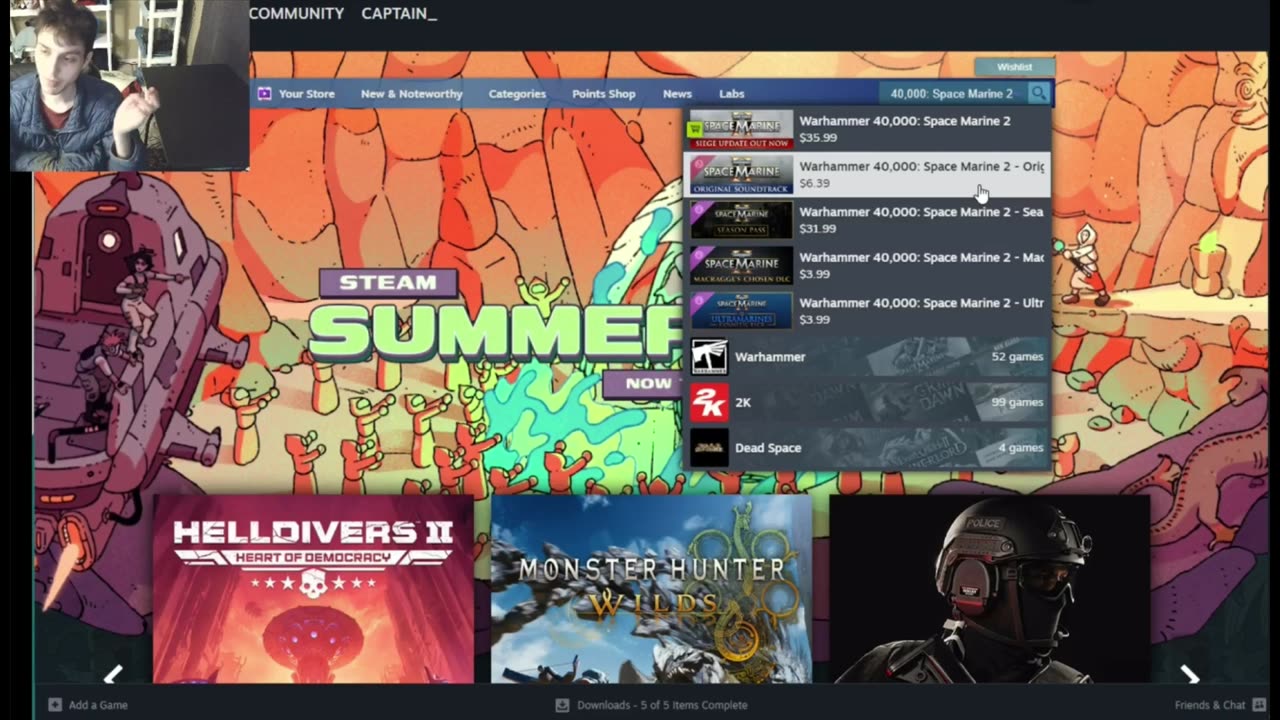Select the Space Marine 2 Season Pass result
Viewport: 1280px width, 720px height.
coord(867,220)
